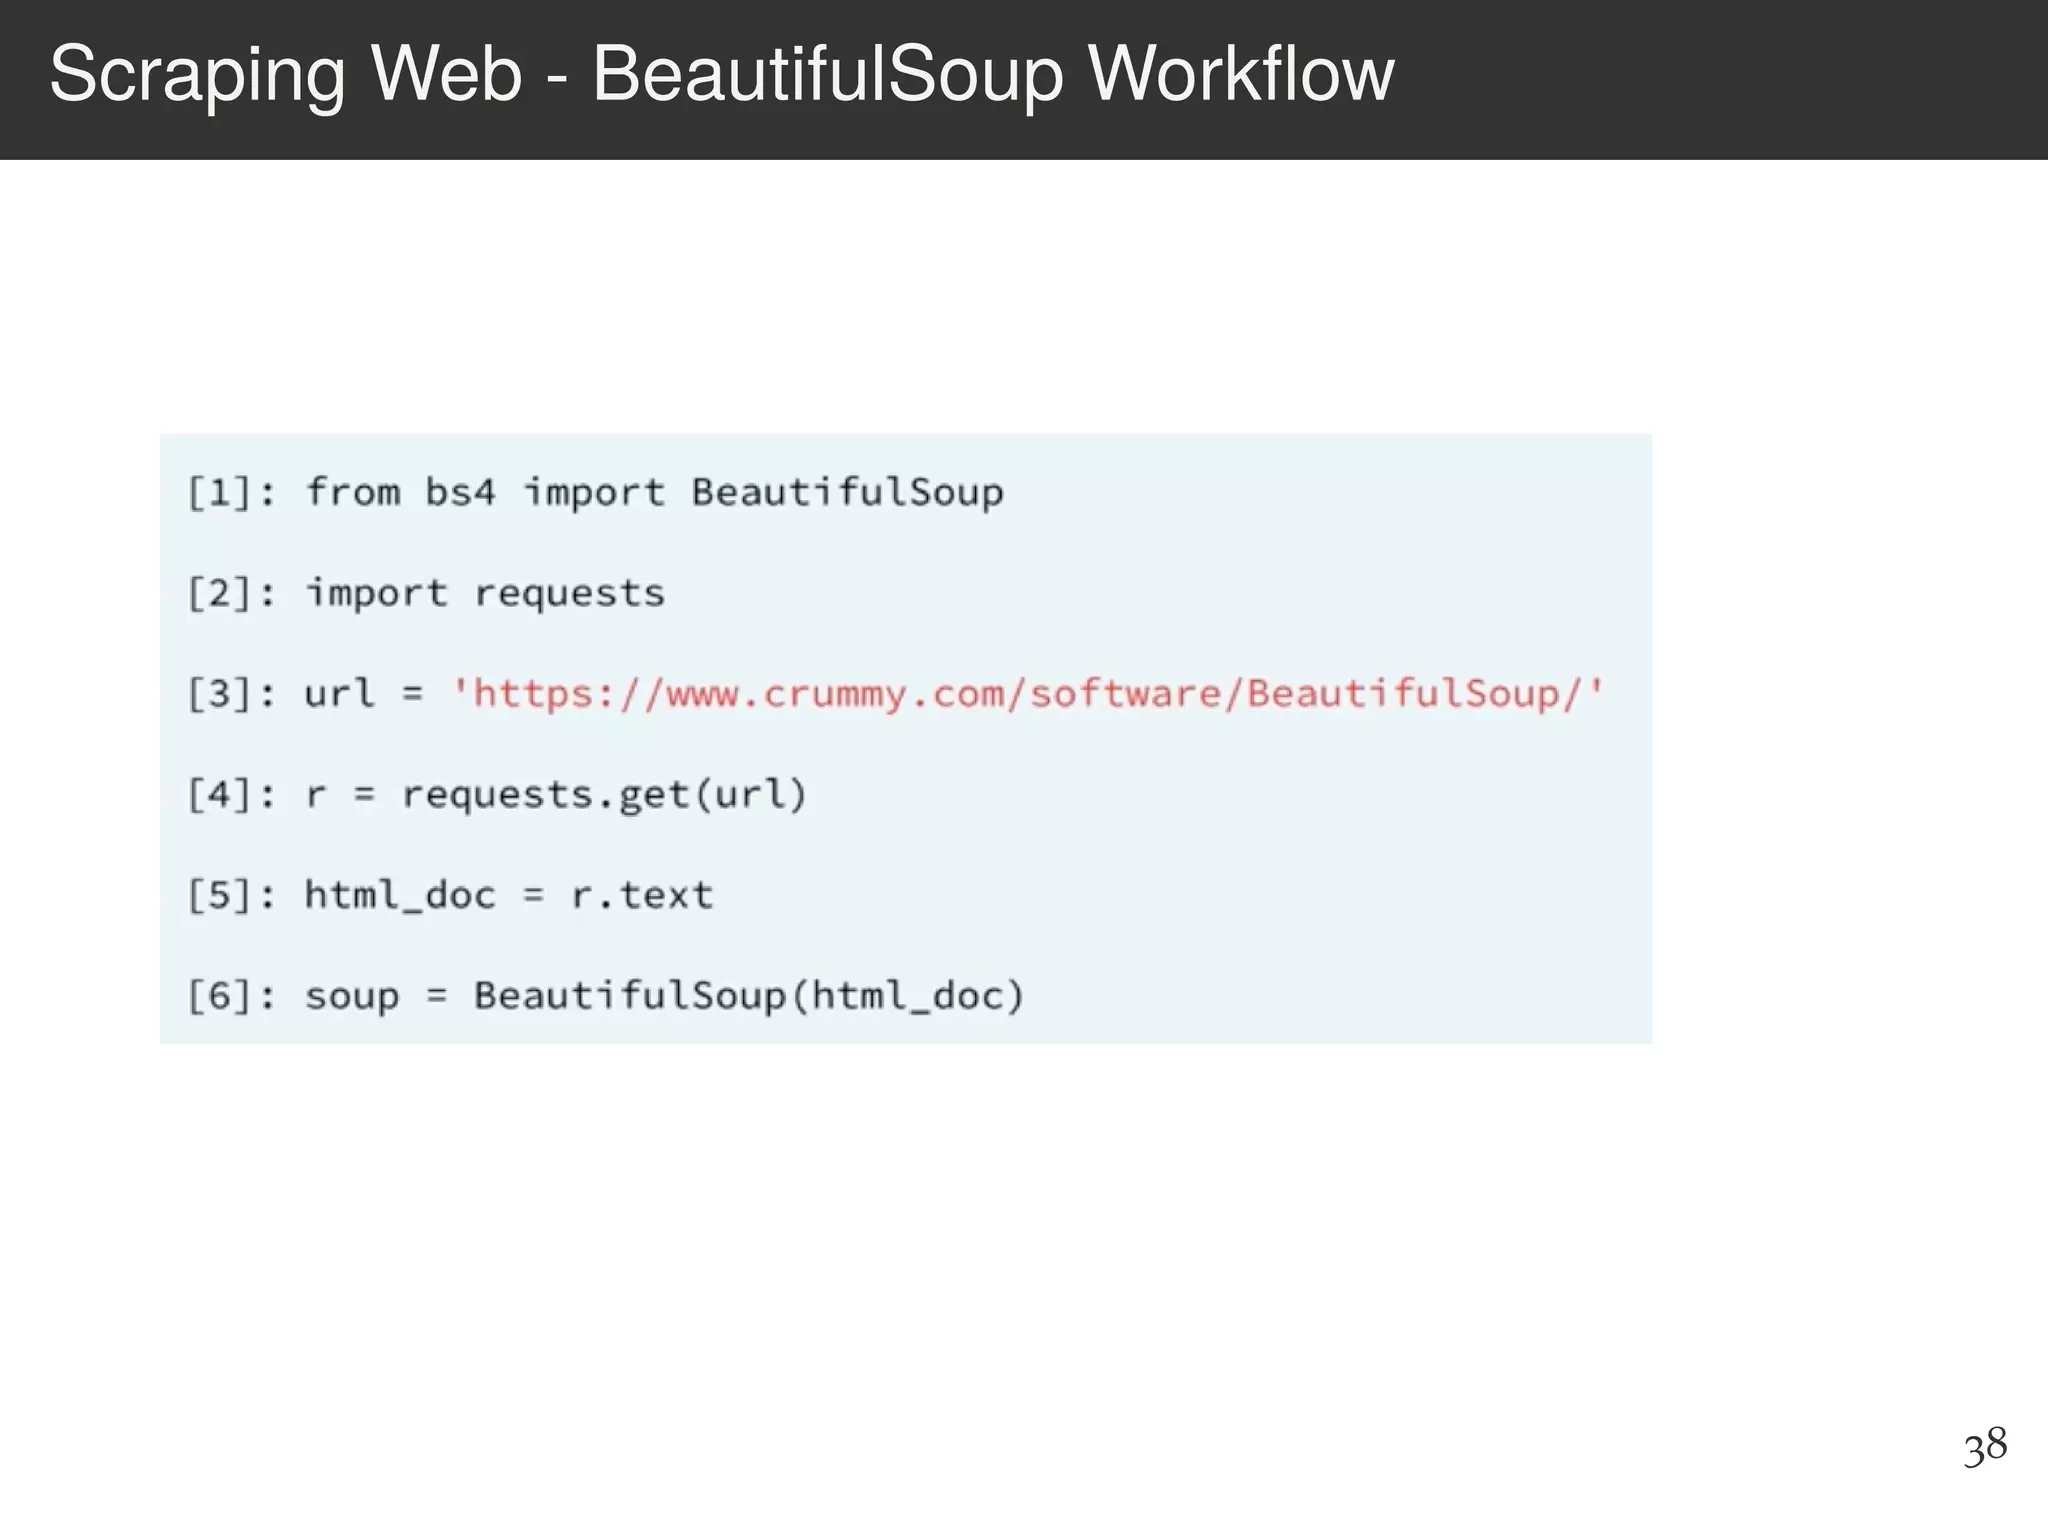Click the slide title 'Scraping Web - BeautifulSoup Workflow'
2048x1536 pixels.
[x=721, y=76]
